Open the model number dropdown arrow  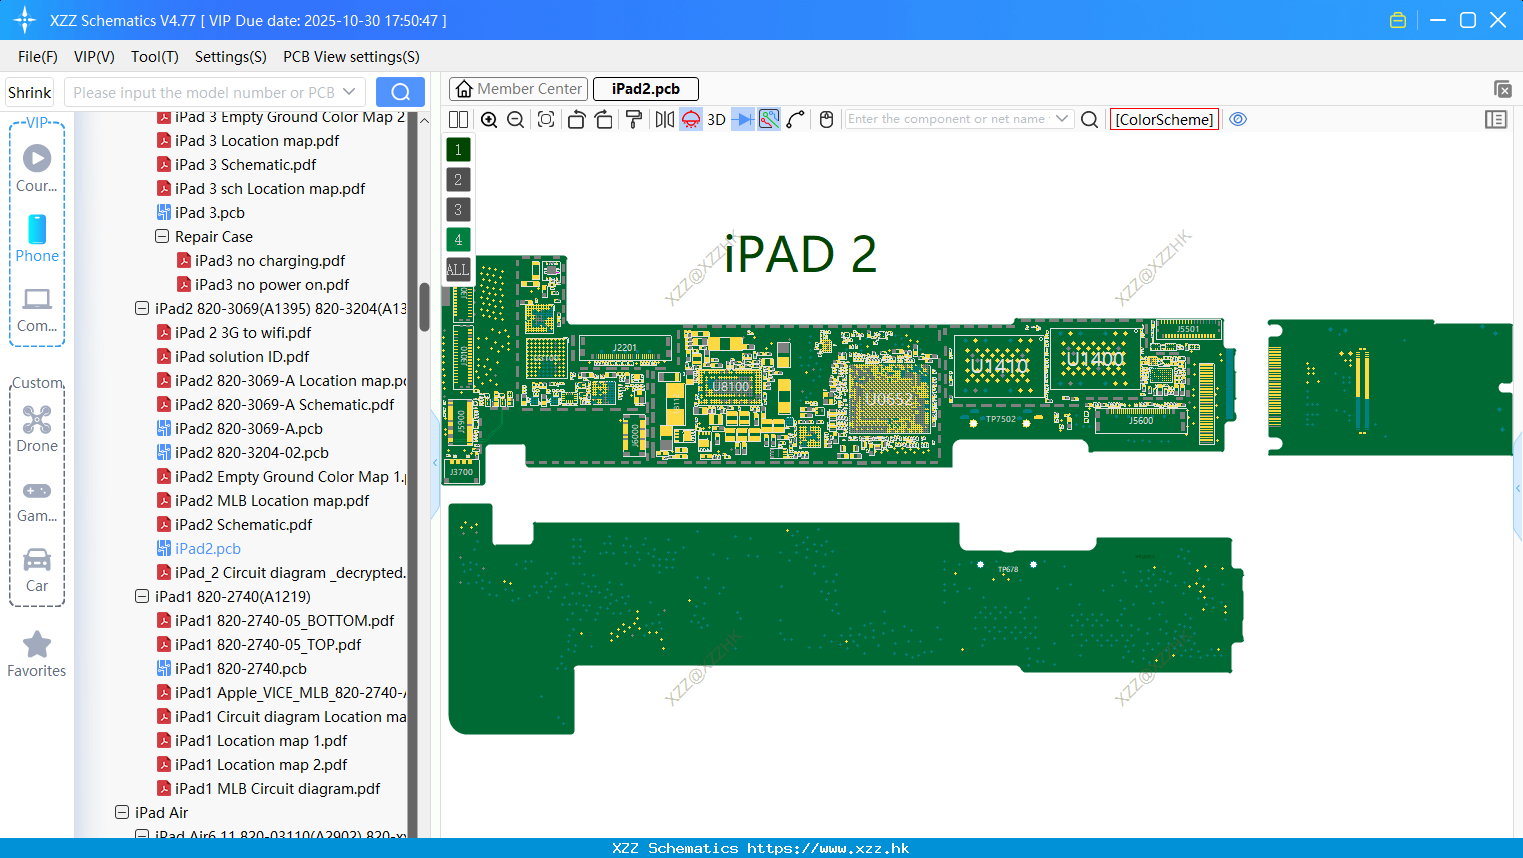point(349,92)
